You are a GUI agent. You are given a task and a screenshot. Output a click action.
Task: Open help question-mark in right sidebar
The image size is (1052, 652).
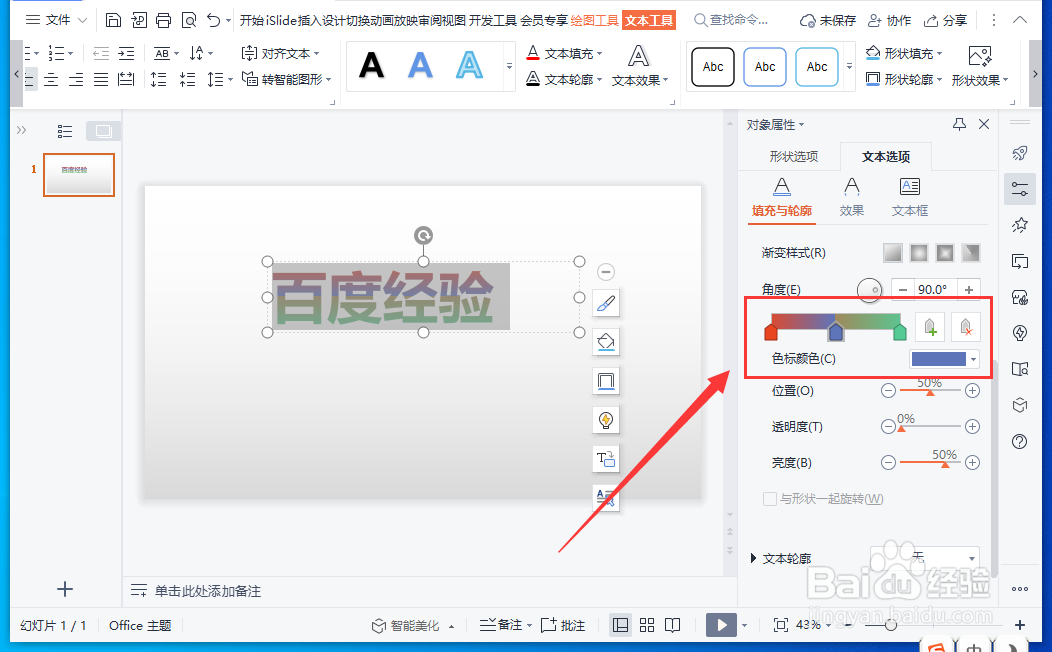(x=1020, y=441)
